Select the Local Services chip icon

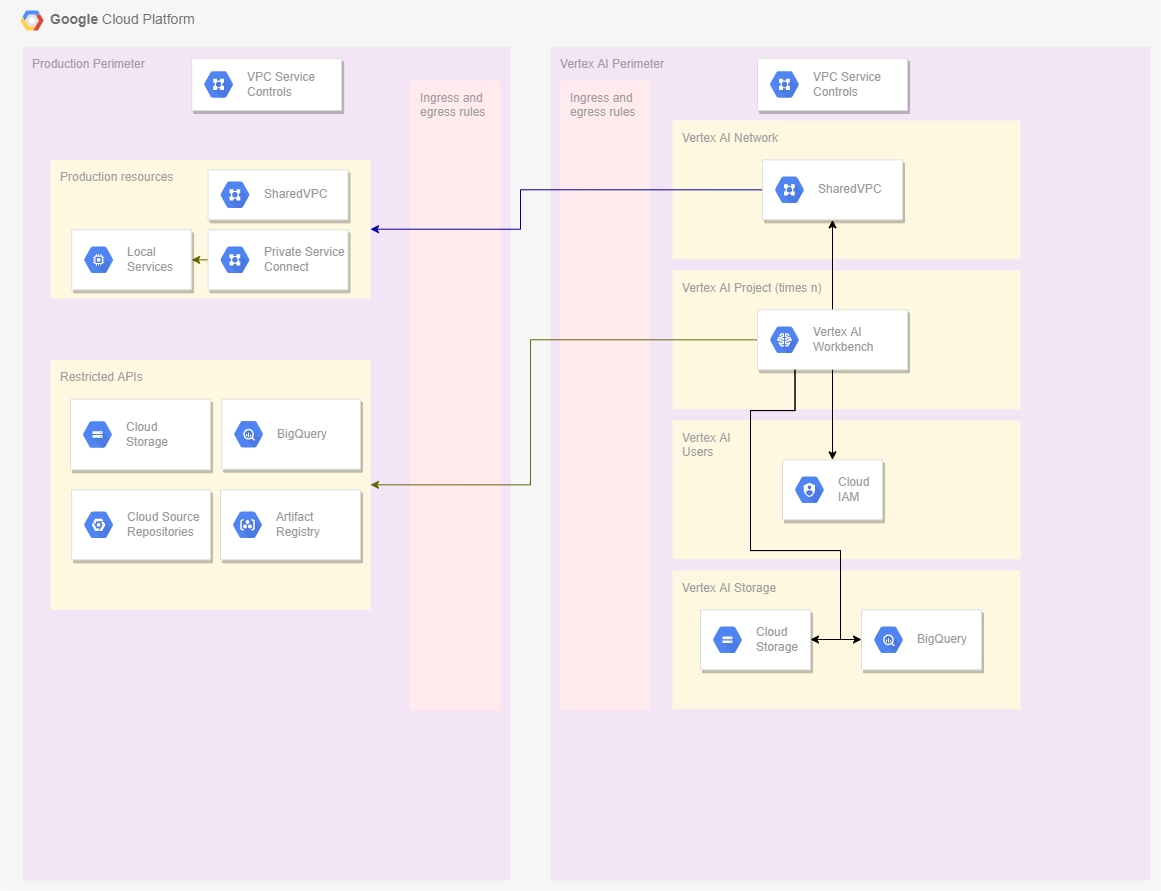98,260
